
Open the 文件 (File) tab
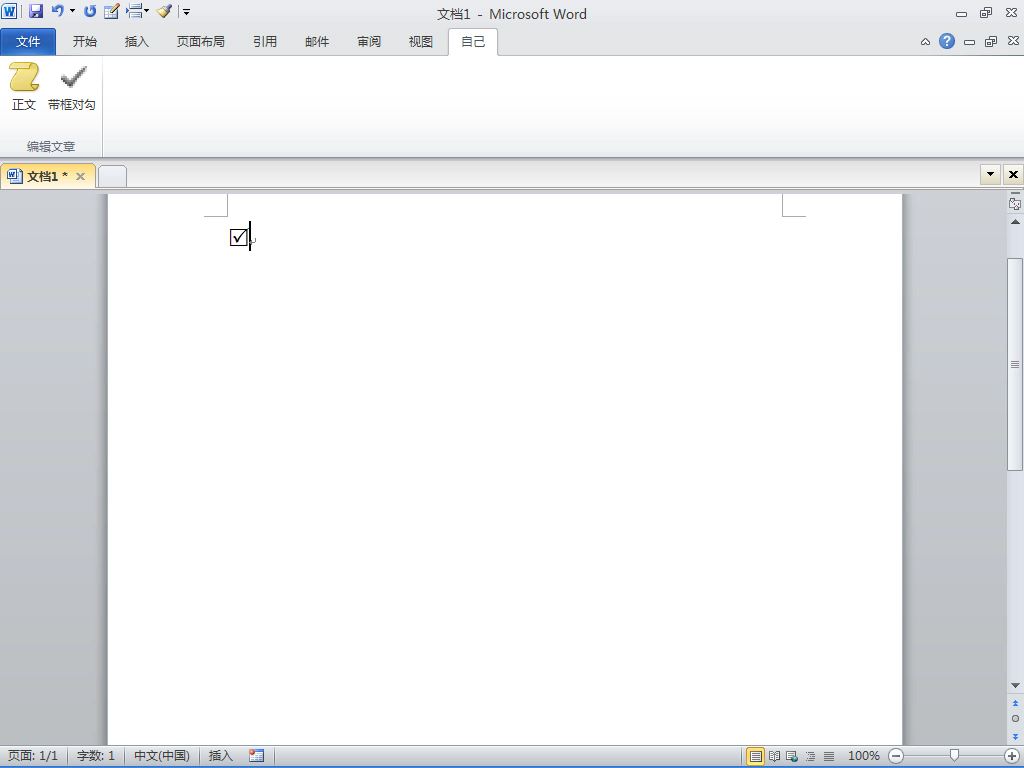point(28,42)
